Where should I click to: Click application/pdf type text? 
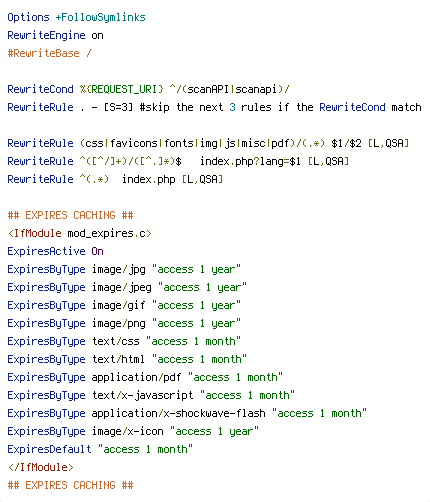click(x=136, y=377)
